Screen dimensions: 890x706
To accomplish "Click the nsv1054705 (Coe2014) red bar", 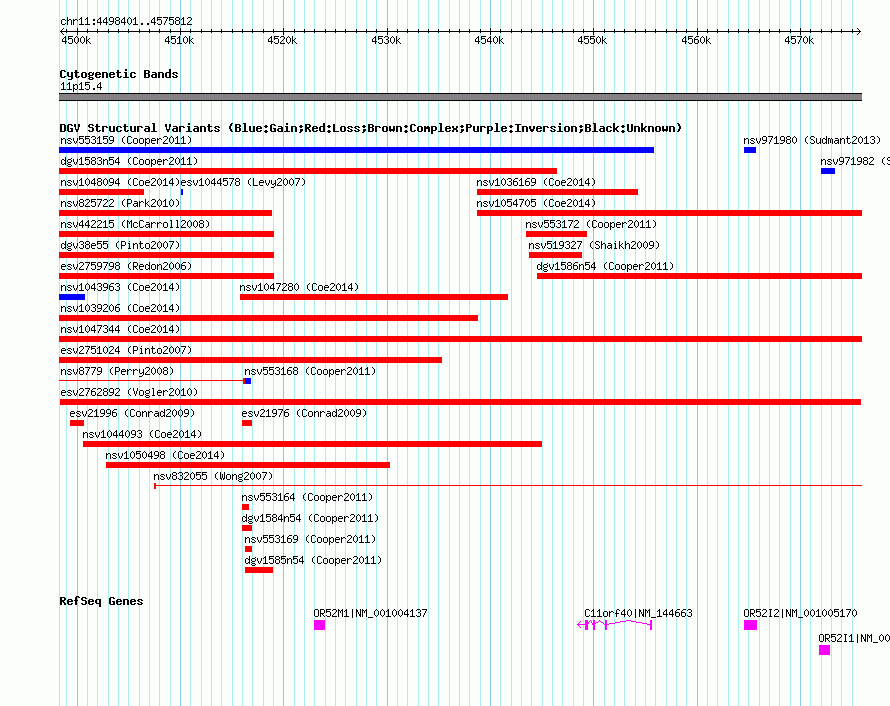I will (x=669, y=213).
